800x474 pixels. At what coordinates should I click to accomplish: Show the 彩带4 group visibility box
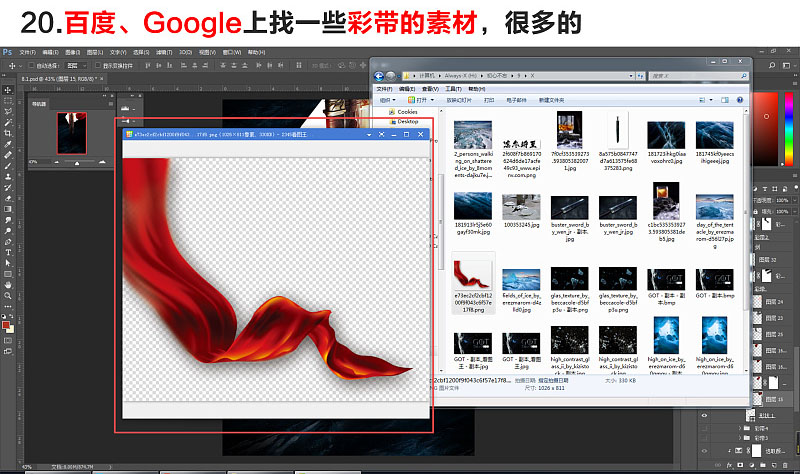(x=705, y=428)
